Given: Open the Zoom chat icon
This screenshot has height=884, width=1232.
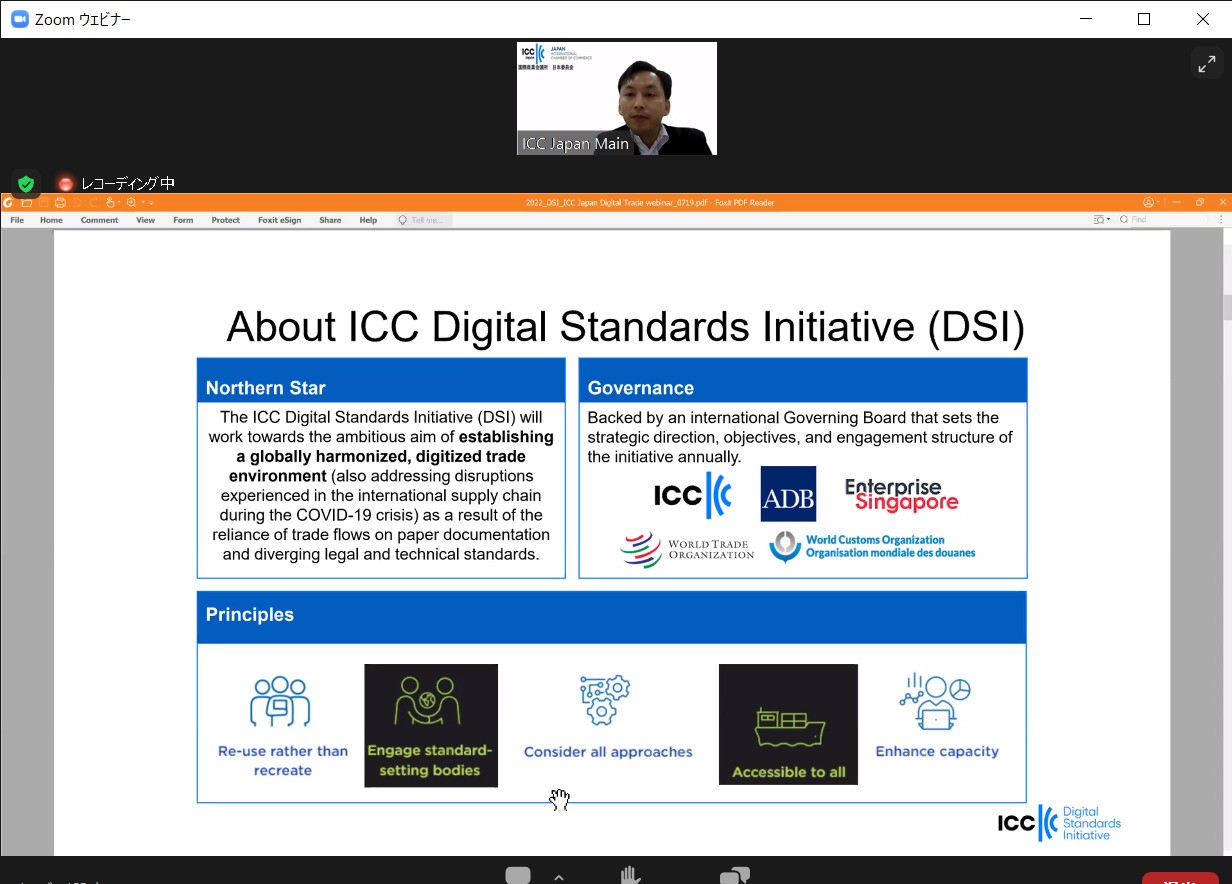Looking at the screenshot, I should tap(518, 876).
